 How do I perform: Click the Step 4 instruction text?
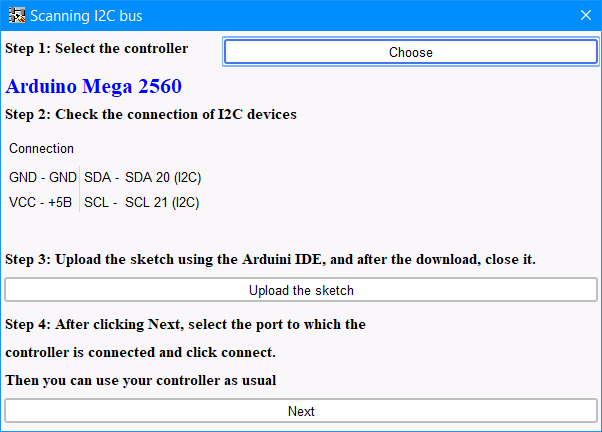185,324
